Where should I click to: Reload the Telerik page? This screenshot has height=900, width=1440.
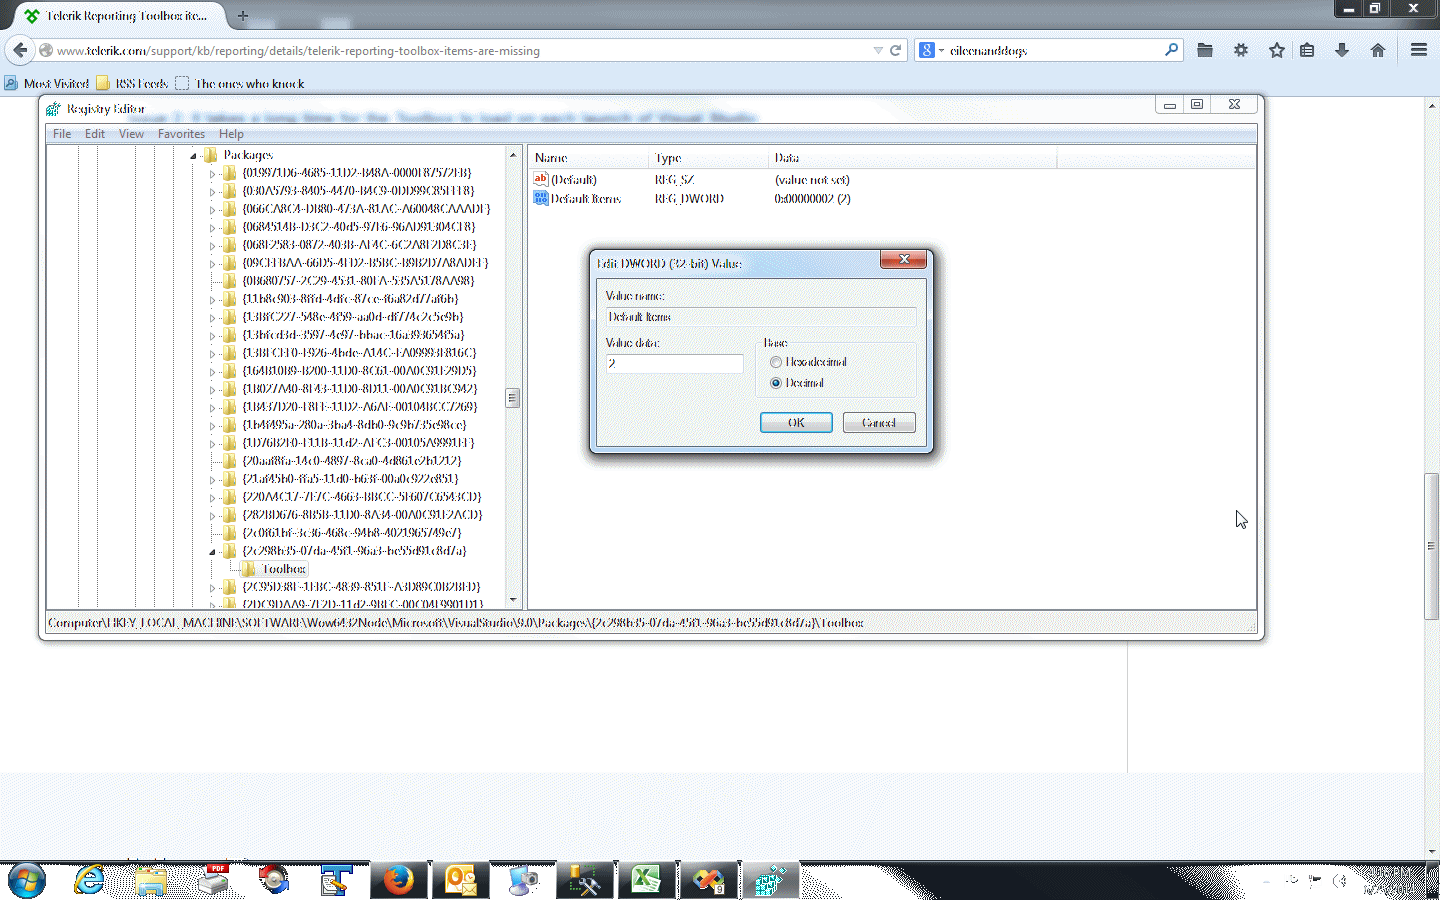[896, 50]
